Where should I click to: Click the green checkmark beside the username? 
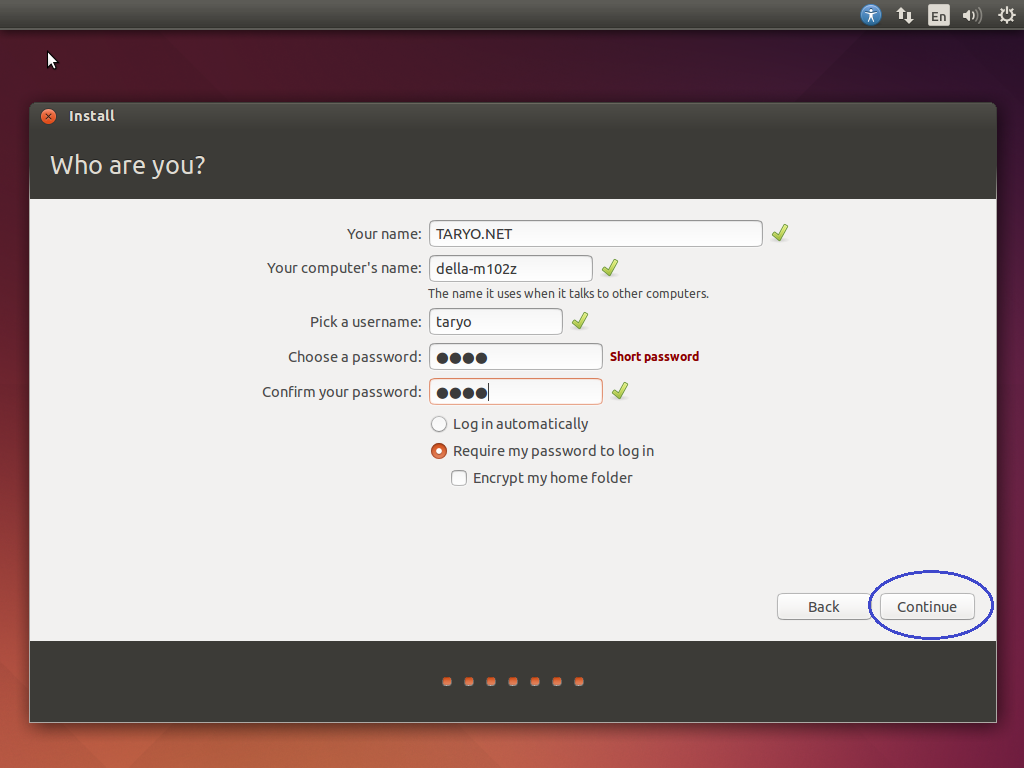tap(578, 320)
